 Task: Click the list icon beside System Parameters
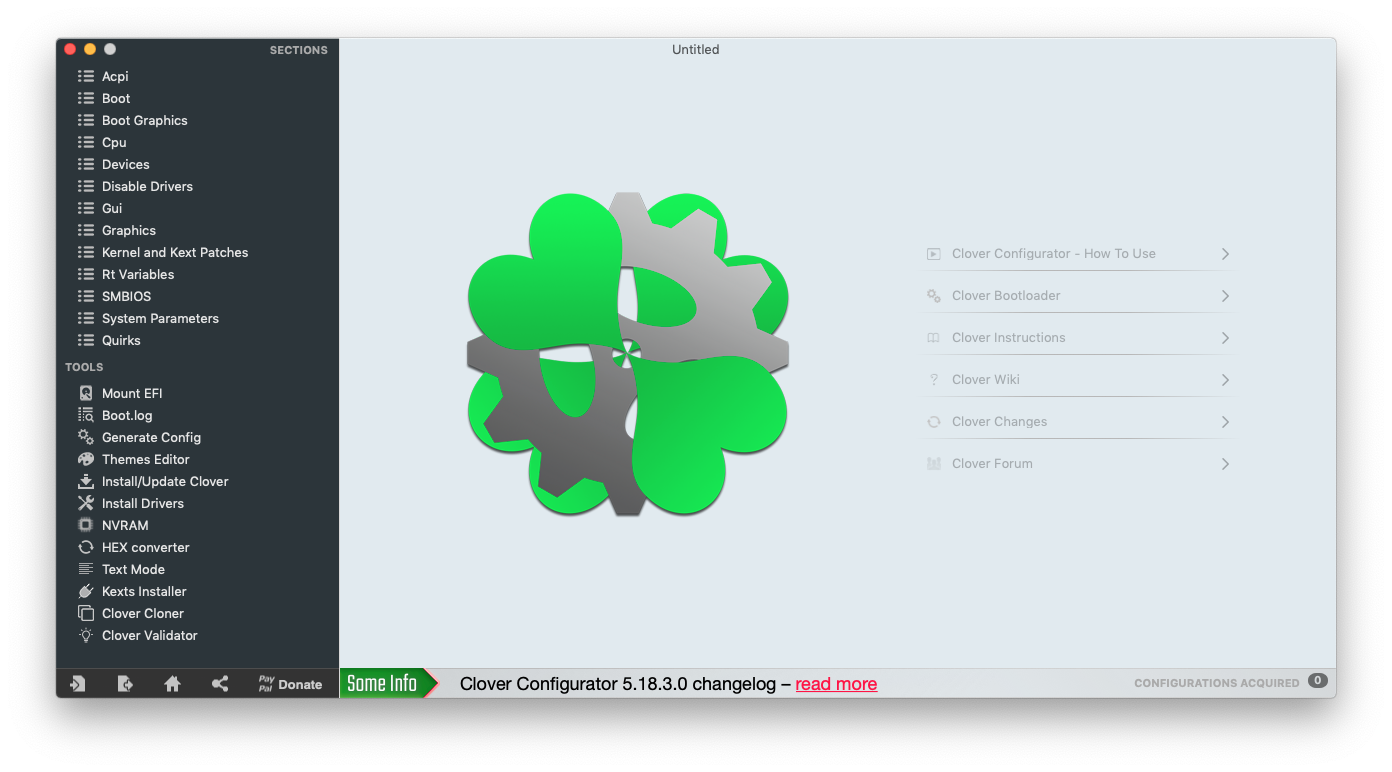86,318
